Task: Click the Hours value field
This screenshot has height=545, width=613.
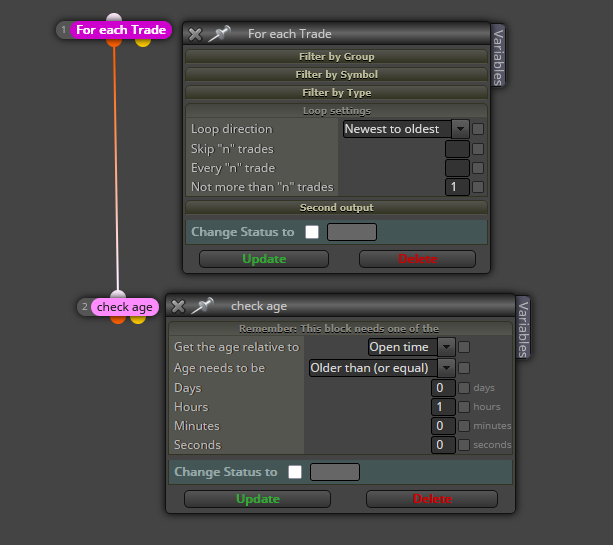Action: click(x=443, y=407)
